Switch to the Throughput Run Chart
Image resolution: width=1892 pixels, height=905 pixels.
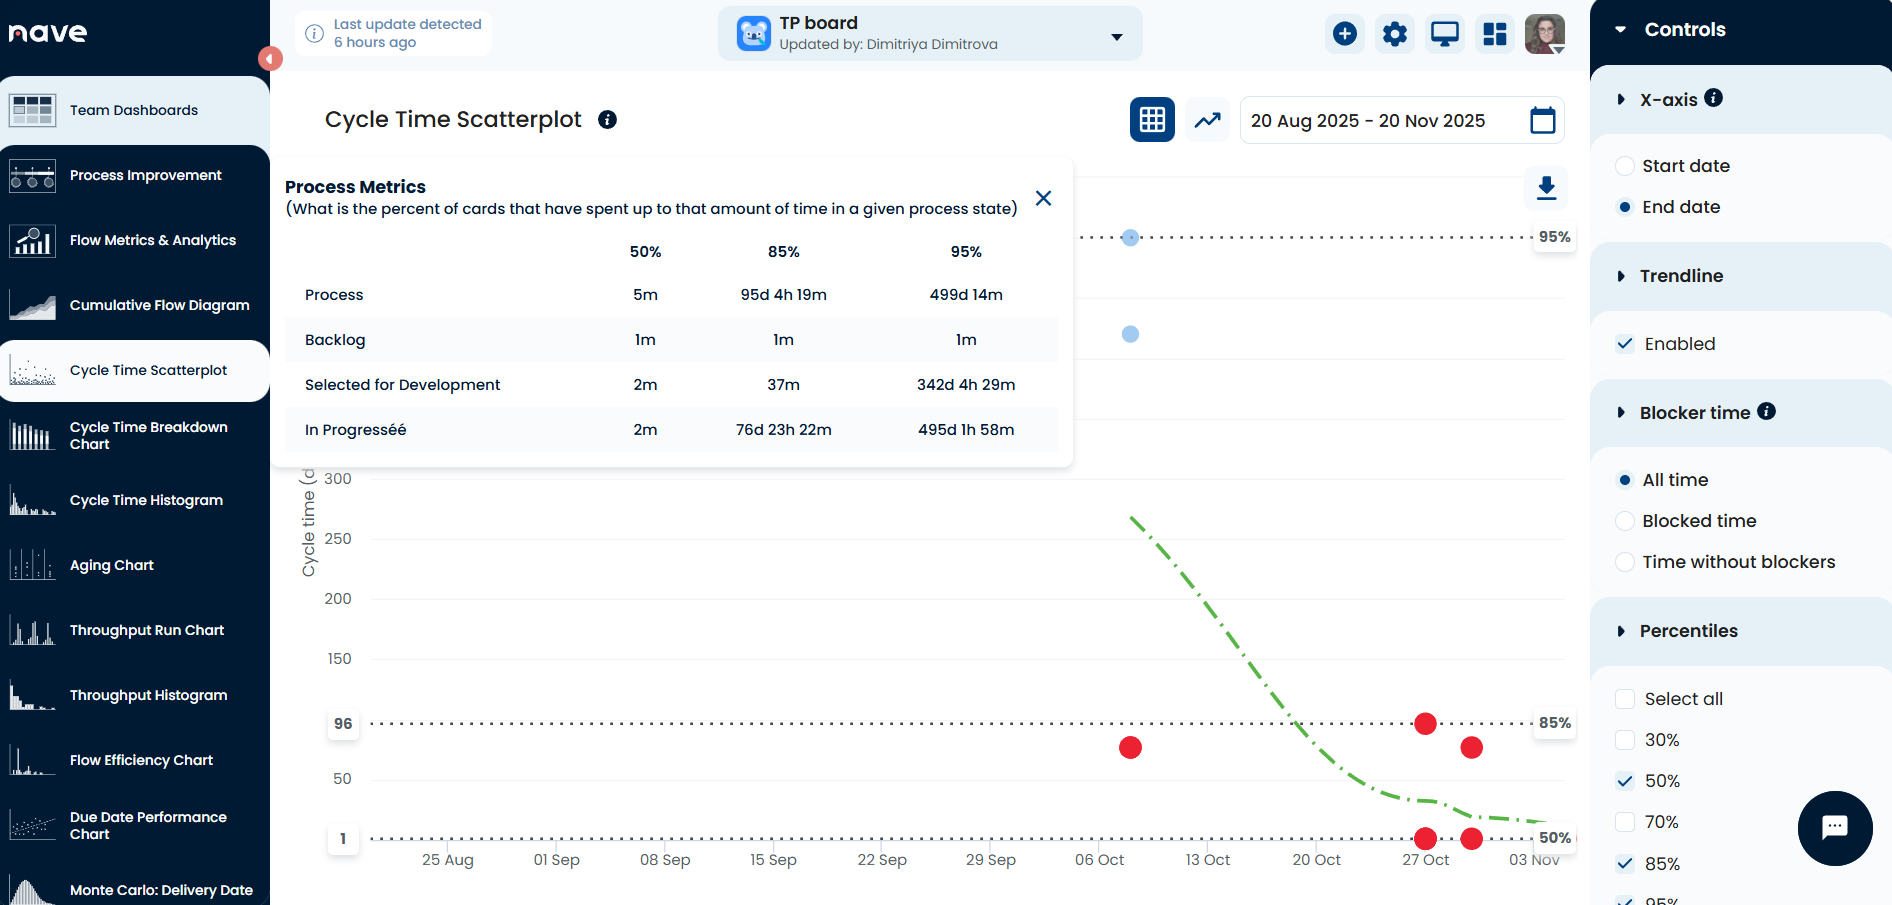(x=146, y=630)
